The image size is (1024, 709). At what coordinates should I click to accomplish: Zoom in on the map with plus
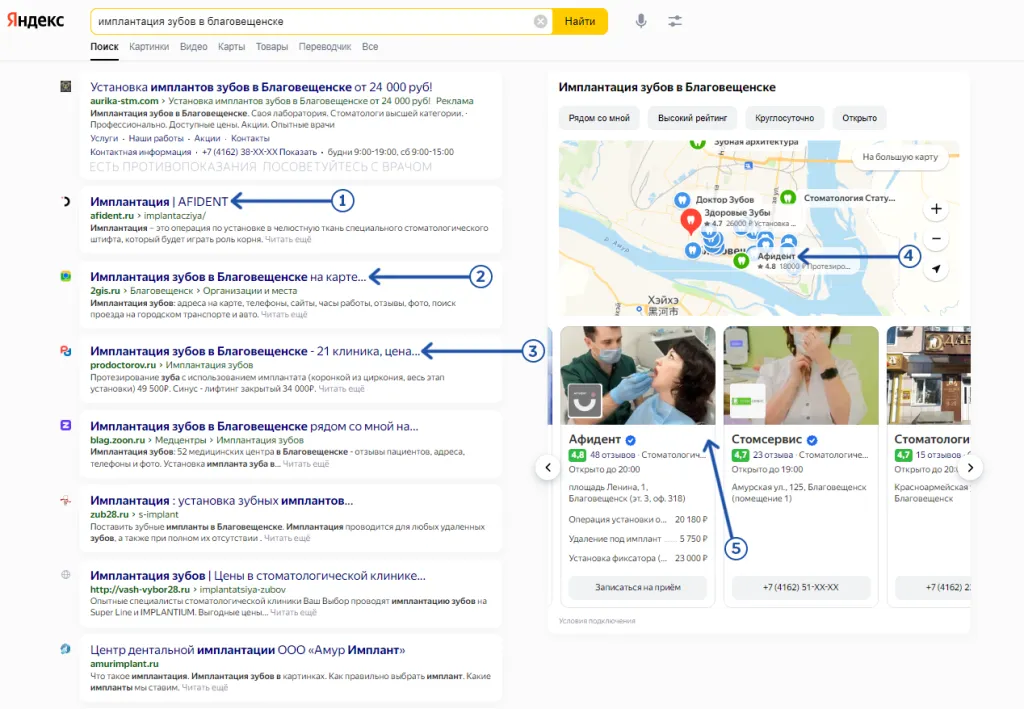tap(936, 209)
